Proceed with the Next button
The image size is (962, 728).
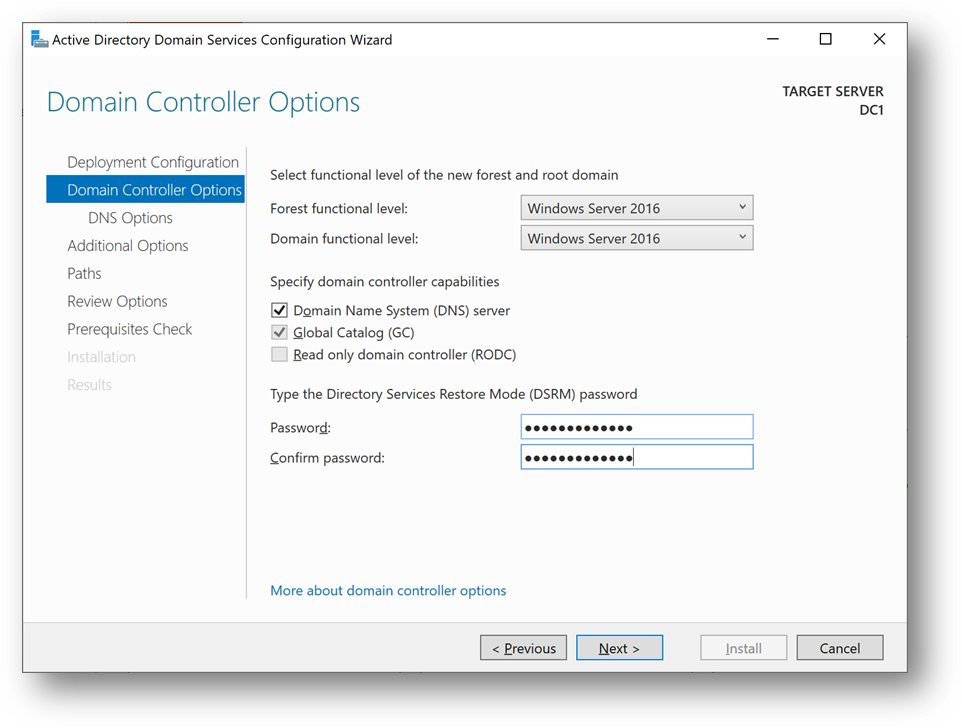(620, 648)
